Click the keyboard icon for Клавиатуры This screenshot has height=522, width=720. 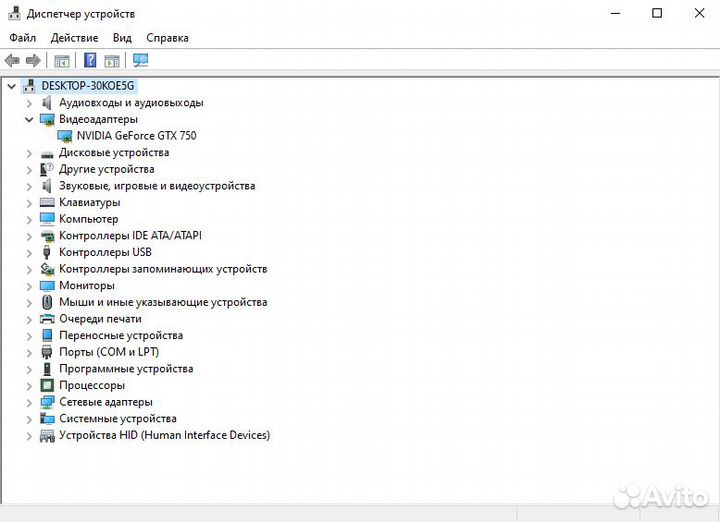(x=47, y=202)
